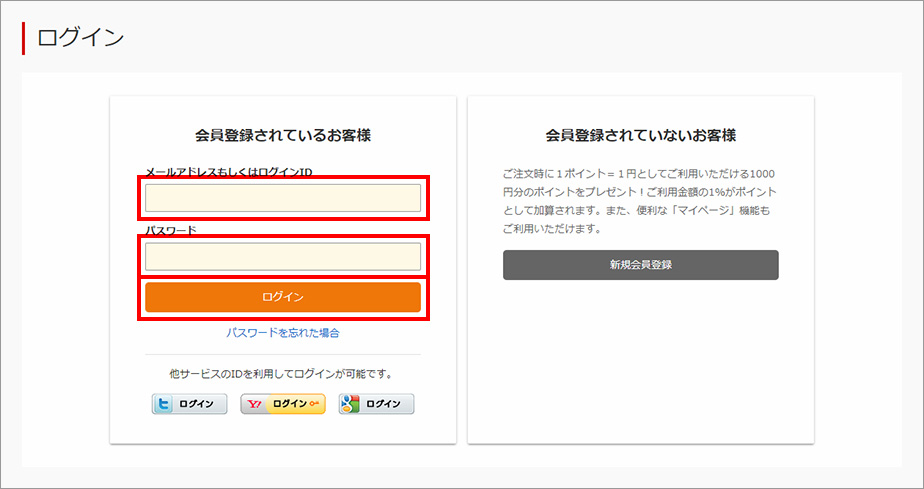Focus the パスワード input field
The image size is (924, 489).
[x=283, y=257]
